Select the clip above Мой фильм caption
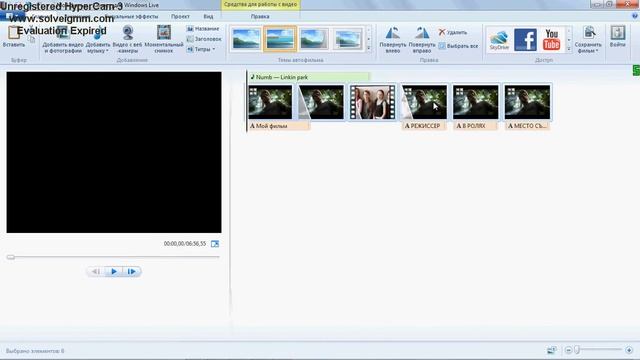 270,102
